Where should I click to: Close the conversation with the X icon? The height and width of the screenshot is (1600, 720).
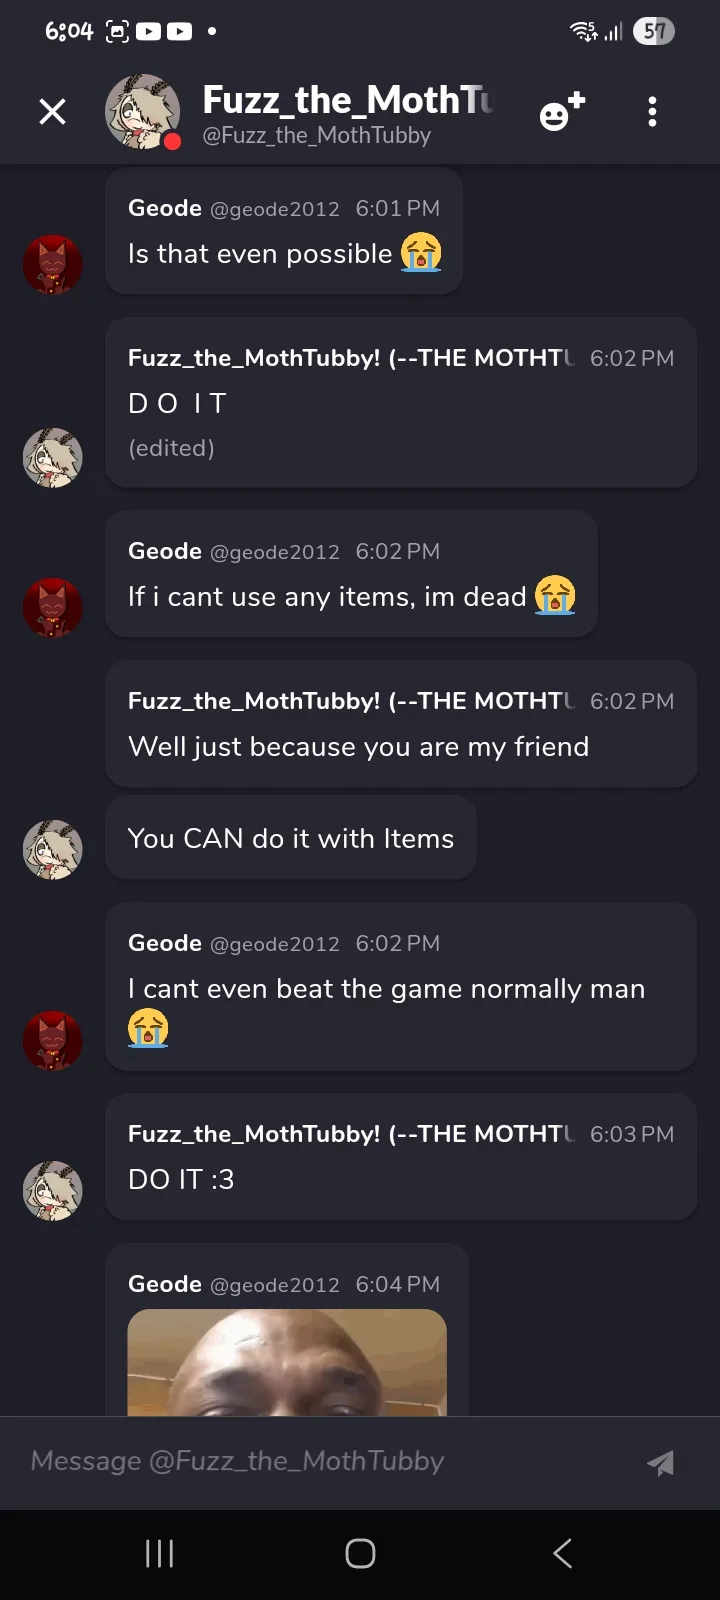pos(52,111)
